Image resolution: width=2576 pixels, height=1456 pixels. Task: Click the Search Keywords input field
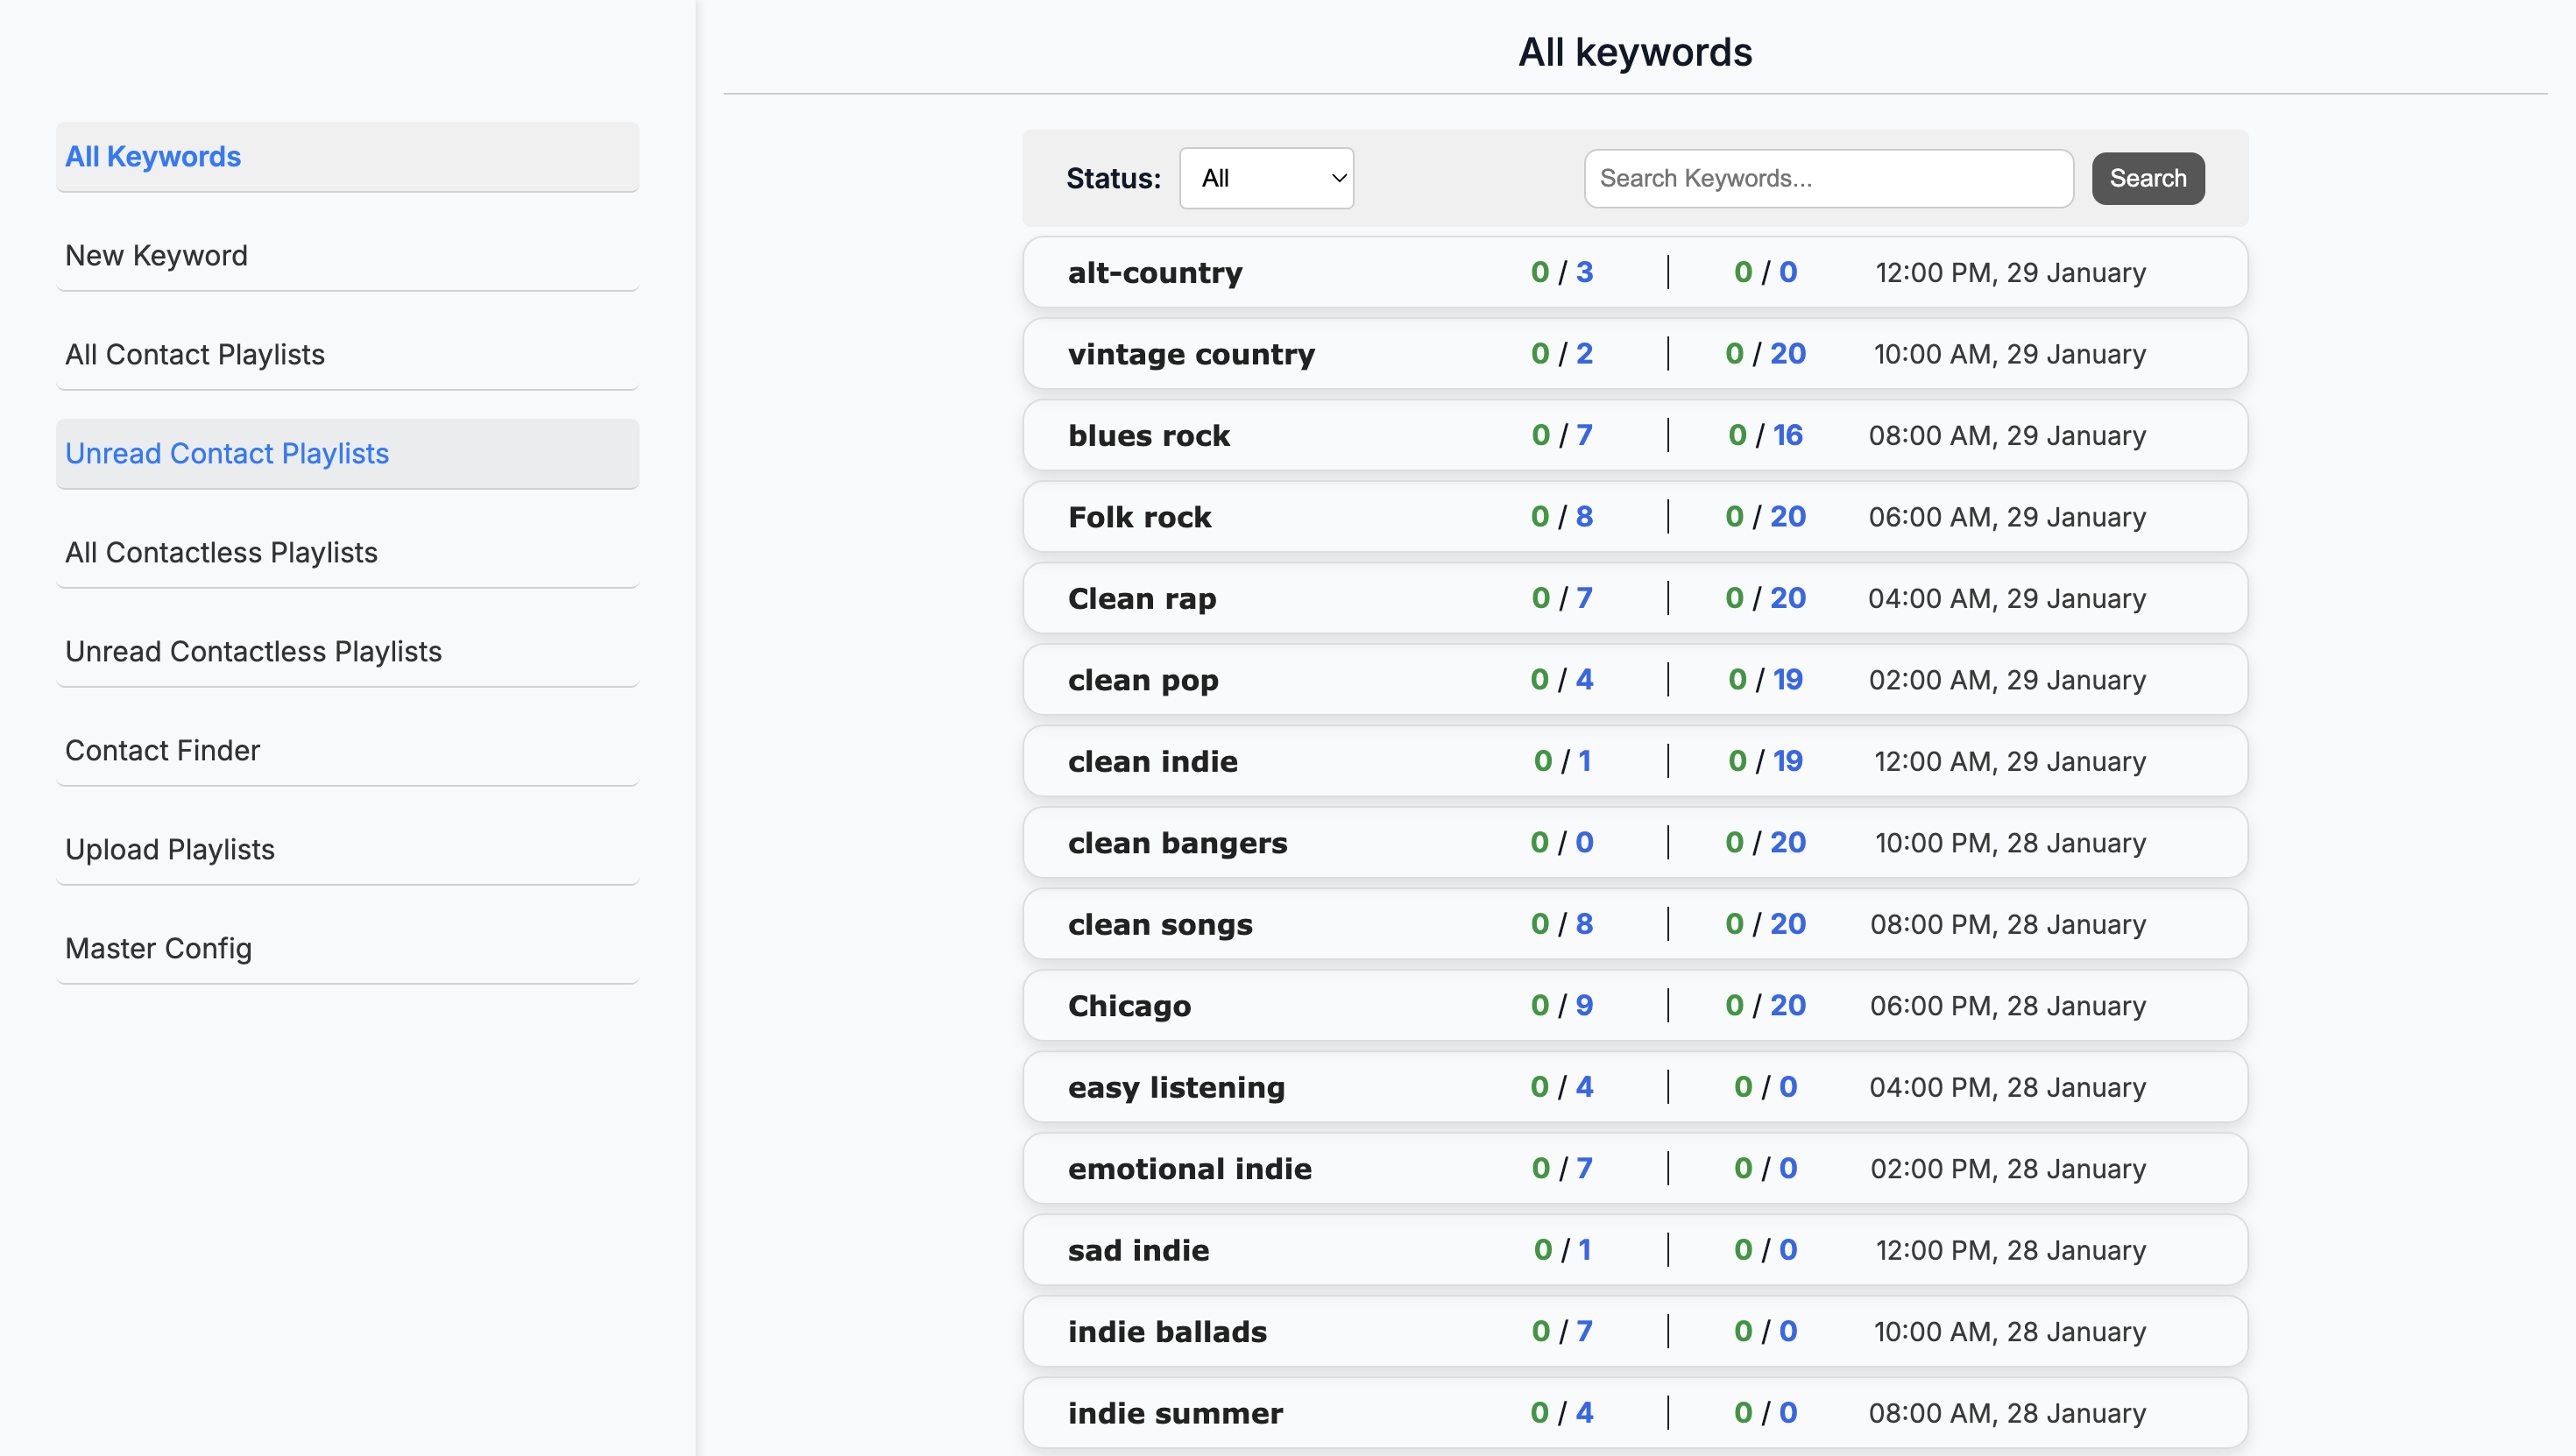coord(1828,178)
